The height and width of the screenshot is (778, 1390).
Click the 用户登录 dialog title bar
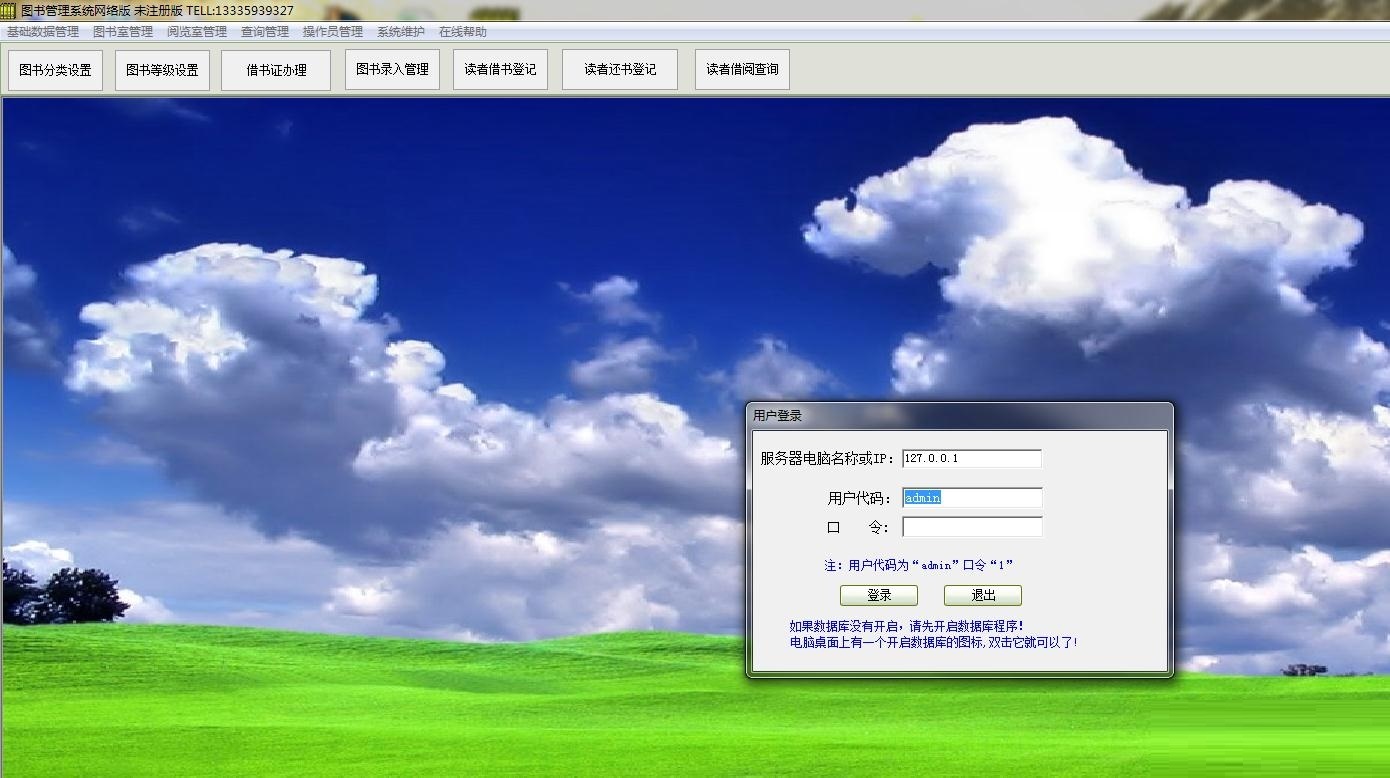click(x=959, y=416)
